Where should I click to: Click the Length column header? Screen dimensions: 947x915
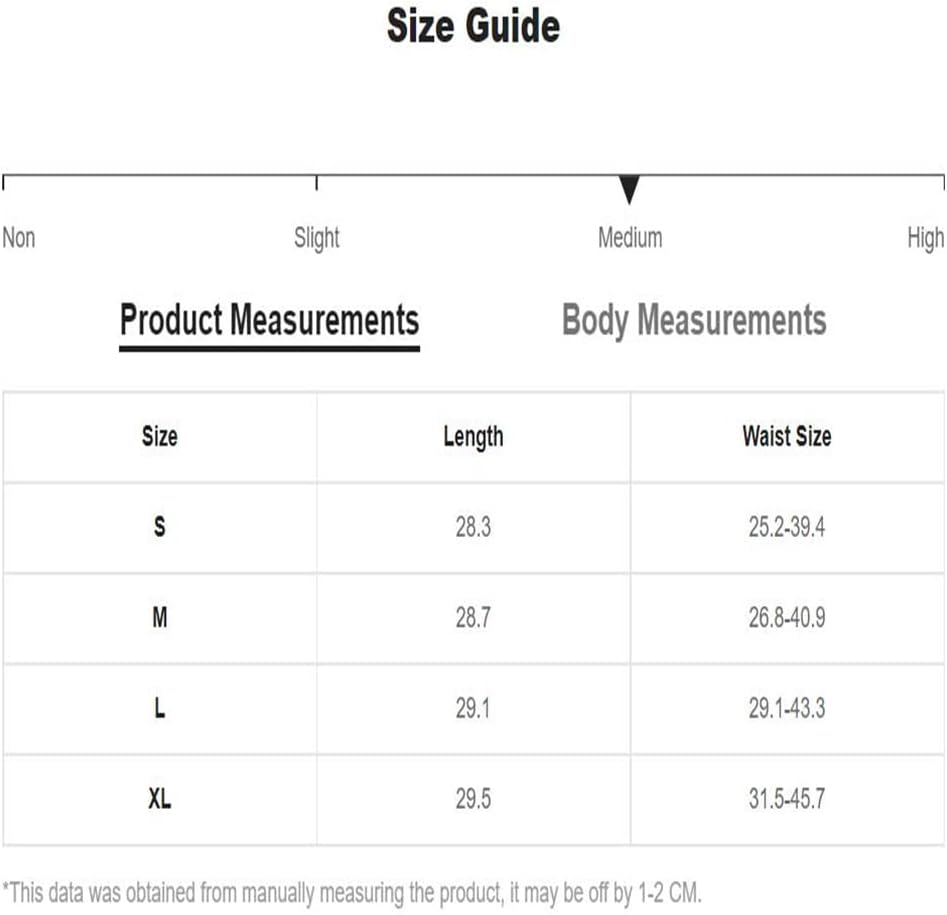pyautogui.click(x=474, y=437)
